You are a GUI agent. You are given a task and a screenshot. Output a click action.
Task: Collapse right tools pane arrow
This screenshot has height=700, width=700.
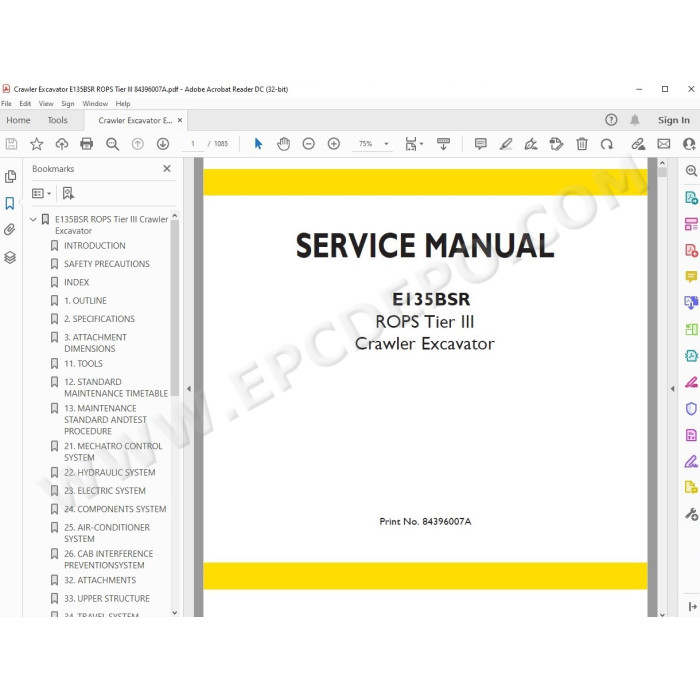(x=672, y=389)
